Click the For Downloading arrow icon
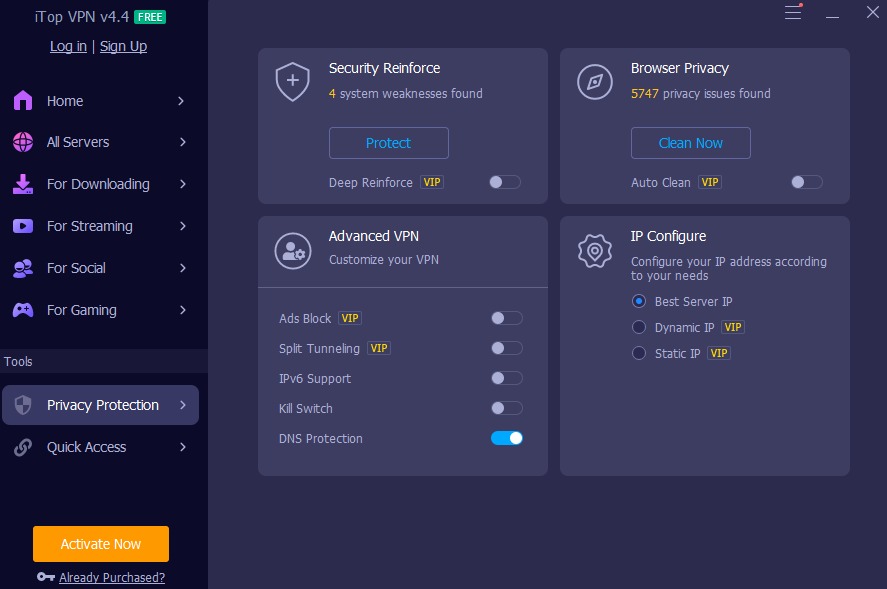The width and height of the screenshot is (887, 589). [x=22, y=184]
